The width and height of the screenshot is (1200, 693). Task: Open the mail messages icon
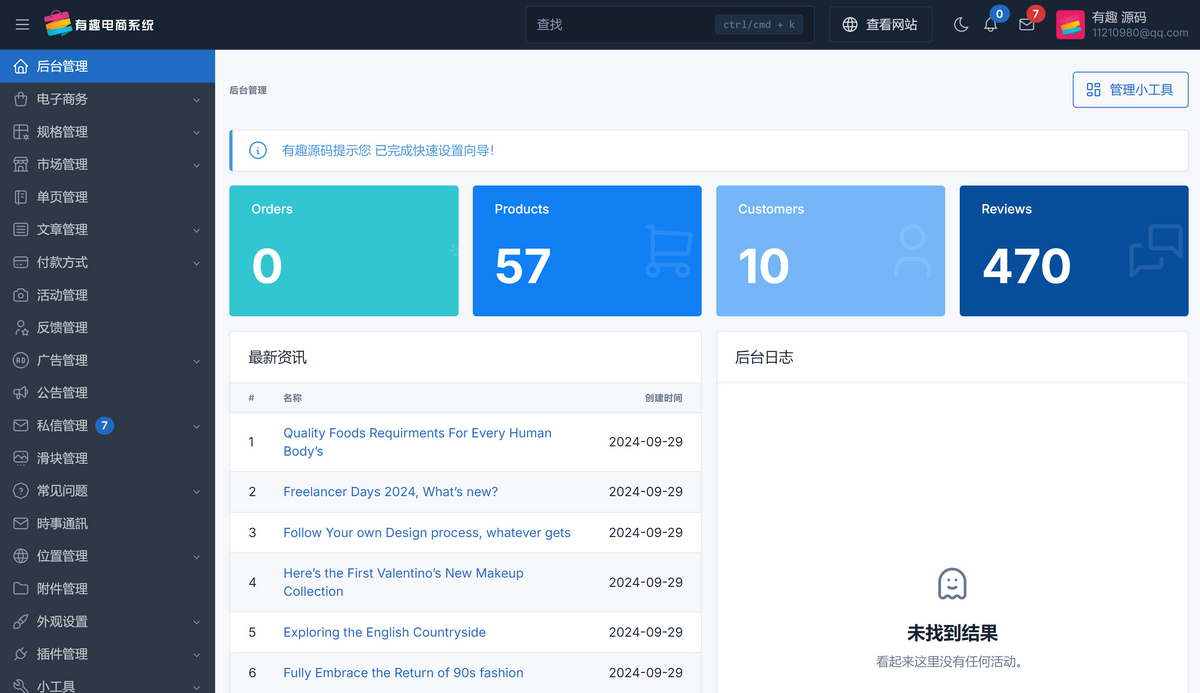tap(1026, 25)
